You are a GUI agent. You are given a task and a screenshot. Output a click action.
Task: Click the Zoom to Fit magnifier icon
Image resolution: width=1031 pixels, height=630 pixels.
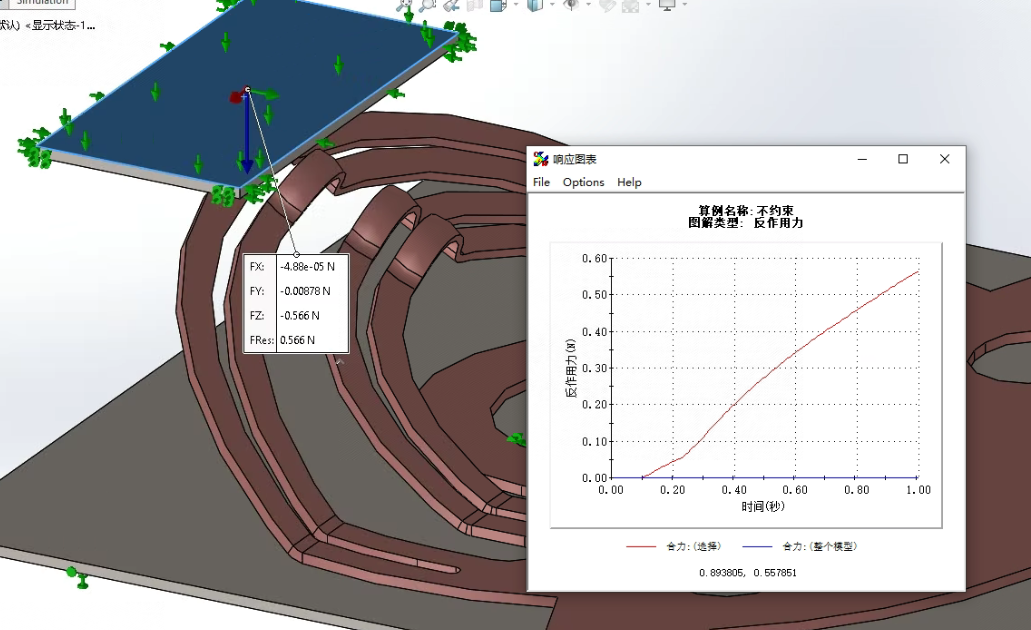405,5
